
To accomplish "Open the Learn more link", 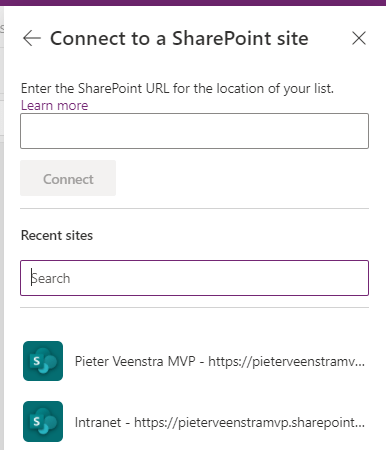I will tap(55, 106).
